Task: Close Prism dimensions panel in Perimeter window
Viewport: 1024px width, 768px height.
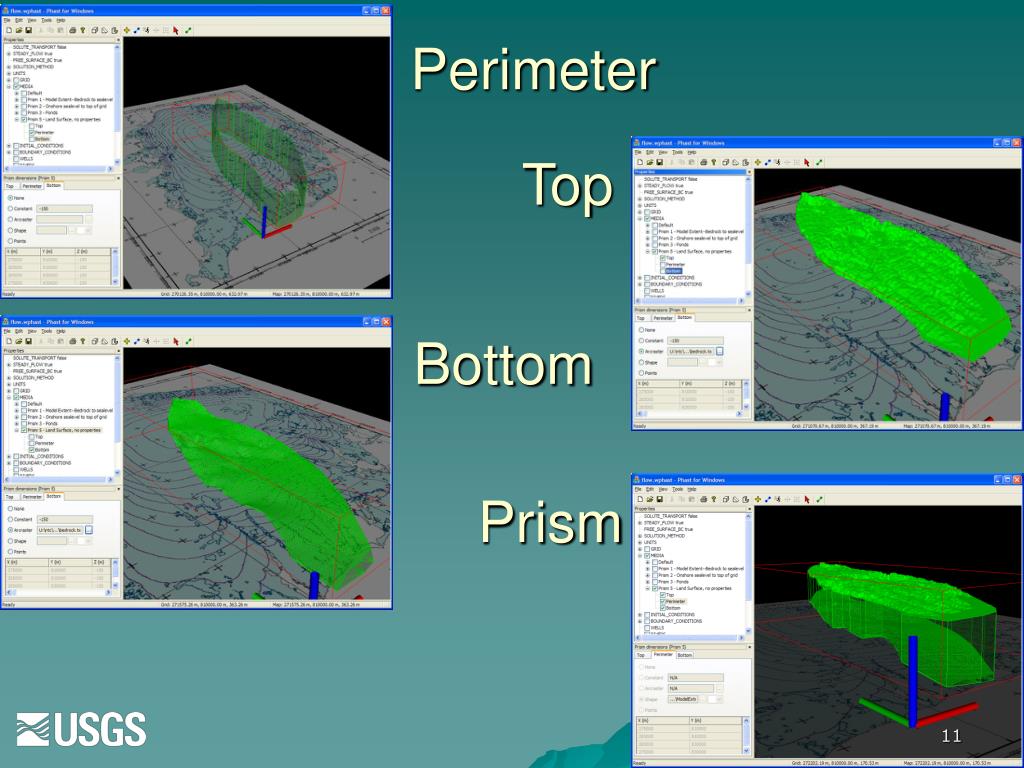Action: pos(118,178)
